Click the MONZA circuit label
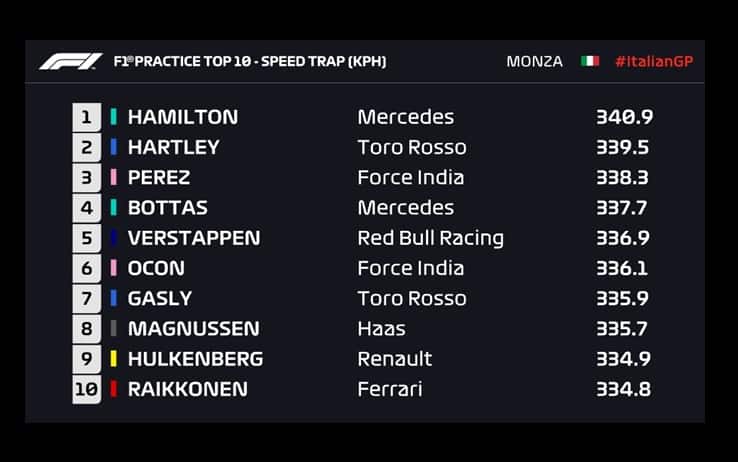Viewport: 738px width, 462px height. tap(534, 62)
